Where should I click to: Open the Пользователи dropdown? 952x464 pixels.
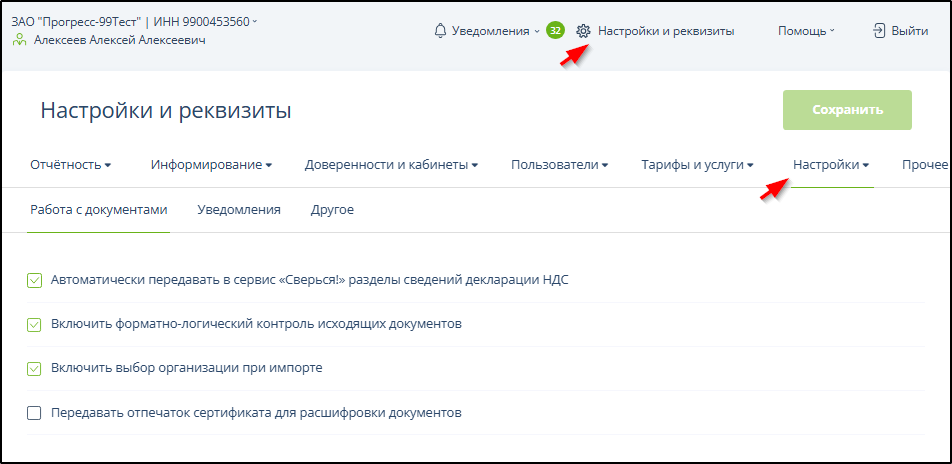(559, 165)
